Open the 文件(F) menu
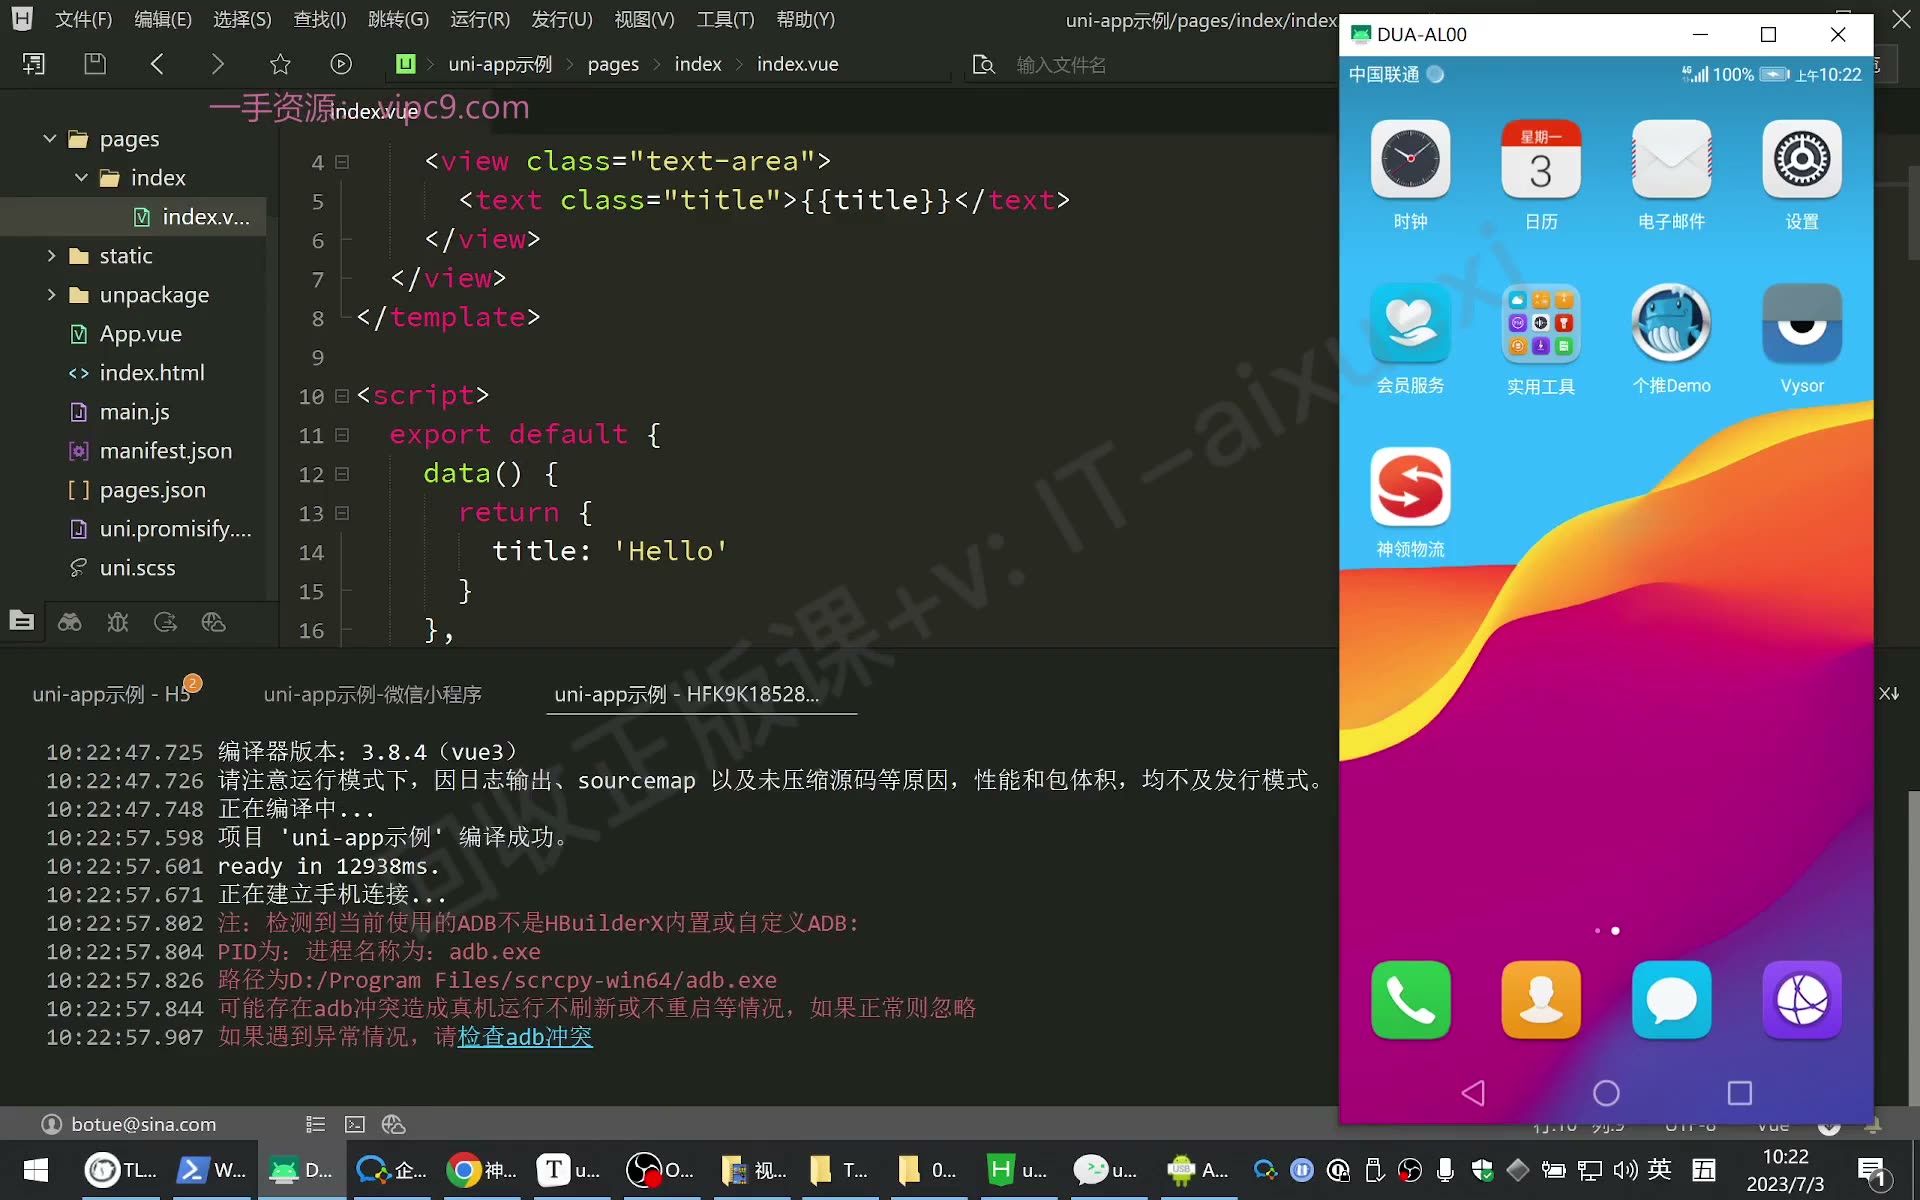 (x=83, y=20)
